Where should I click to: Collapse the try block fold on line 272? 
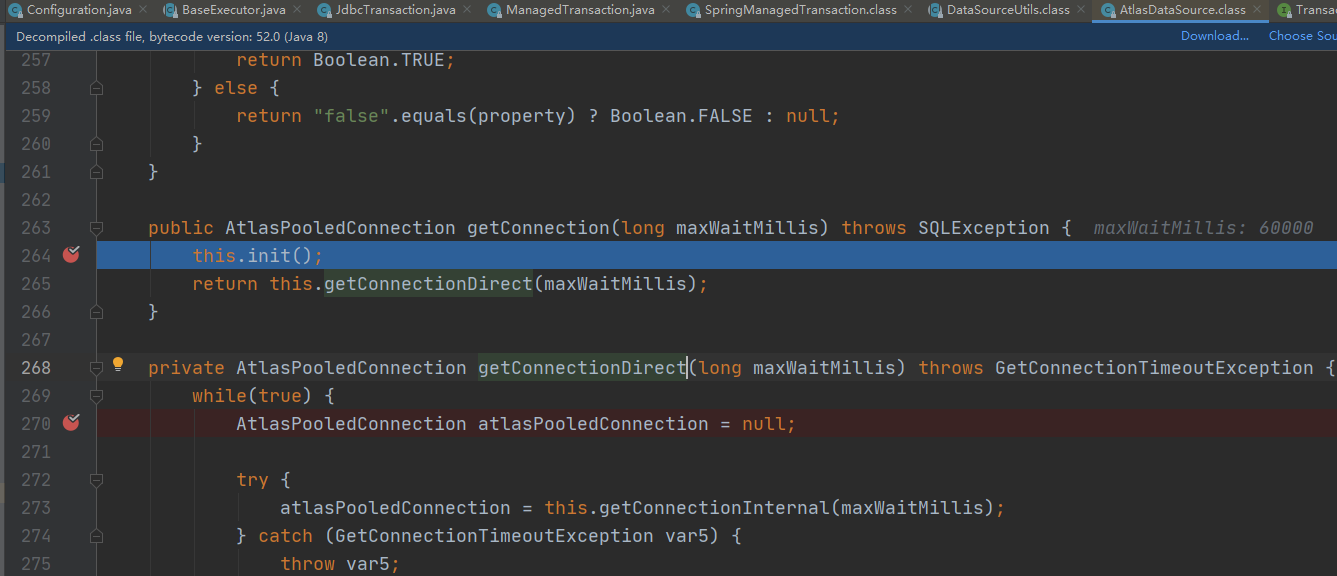pyautogui.click(x=96, y=480)
